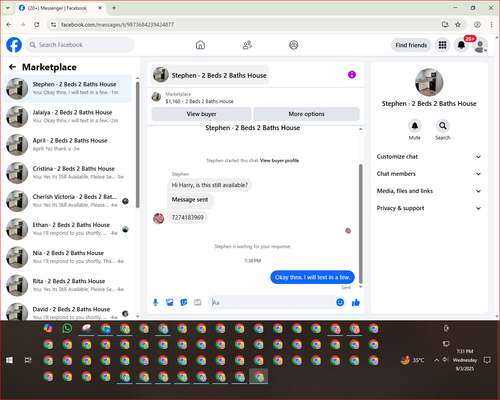This screenshot has width=500, height=400.
Task: Open the purple conversation information icon
Action: click(352, 75)
